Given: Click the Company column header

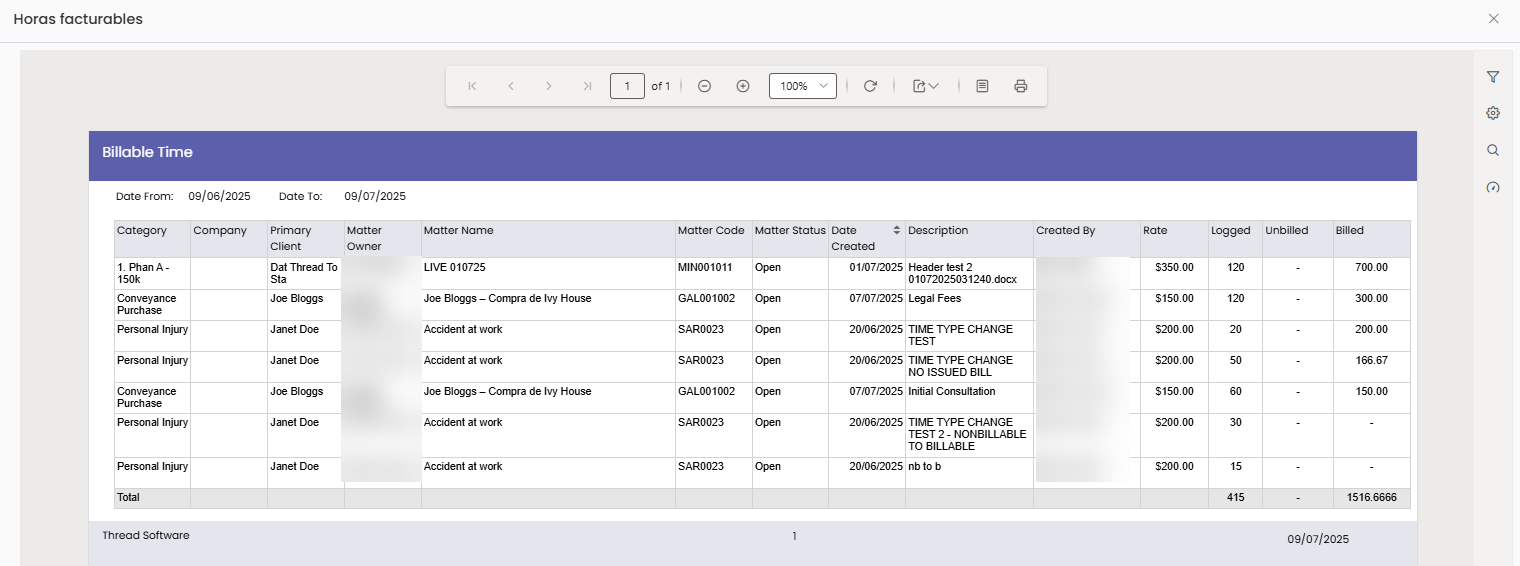Looking at the screenshot, I should click(229, 239).
